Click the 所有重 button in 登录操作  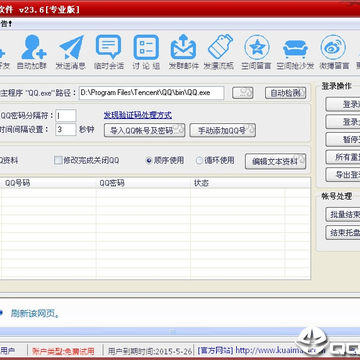point(343,157)
